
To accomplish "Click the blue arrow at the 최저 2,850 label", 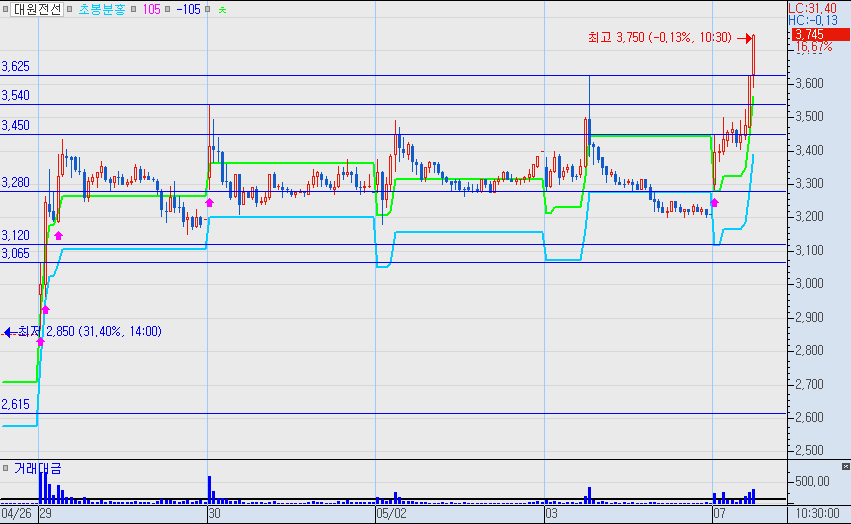I will [9, 332].
